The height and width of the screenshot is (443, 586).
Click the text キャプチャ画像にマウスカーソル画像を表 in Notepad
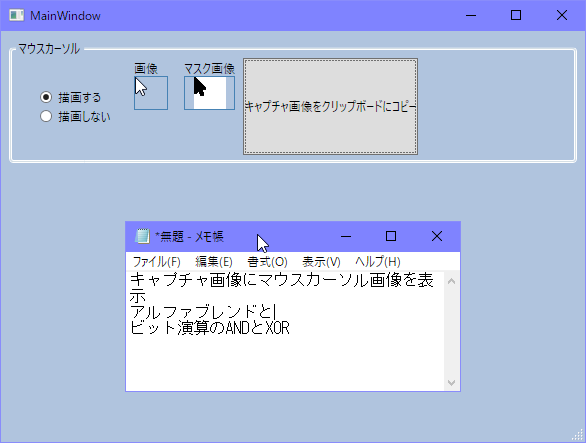click(x=282, y=280)
